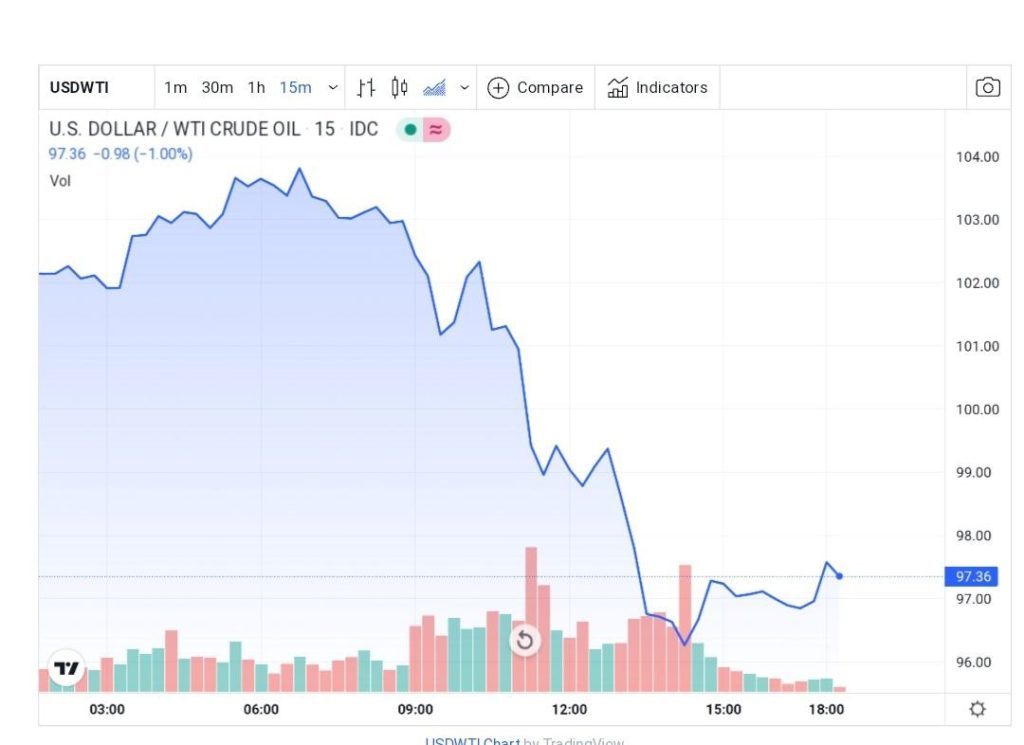Select the bars chart style icon
This screenshot has width=1024, height=745.
click(x=366, y=87)
